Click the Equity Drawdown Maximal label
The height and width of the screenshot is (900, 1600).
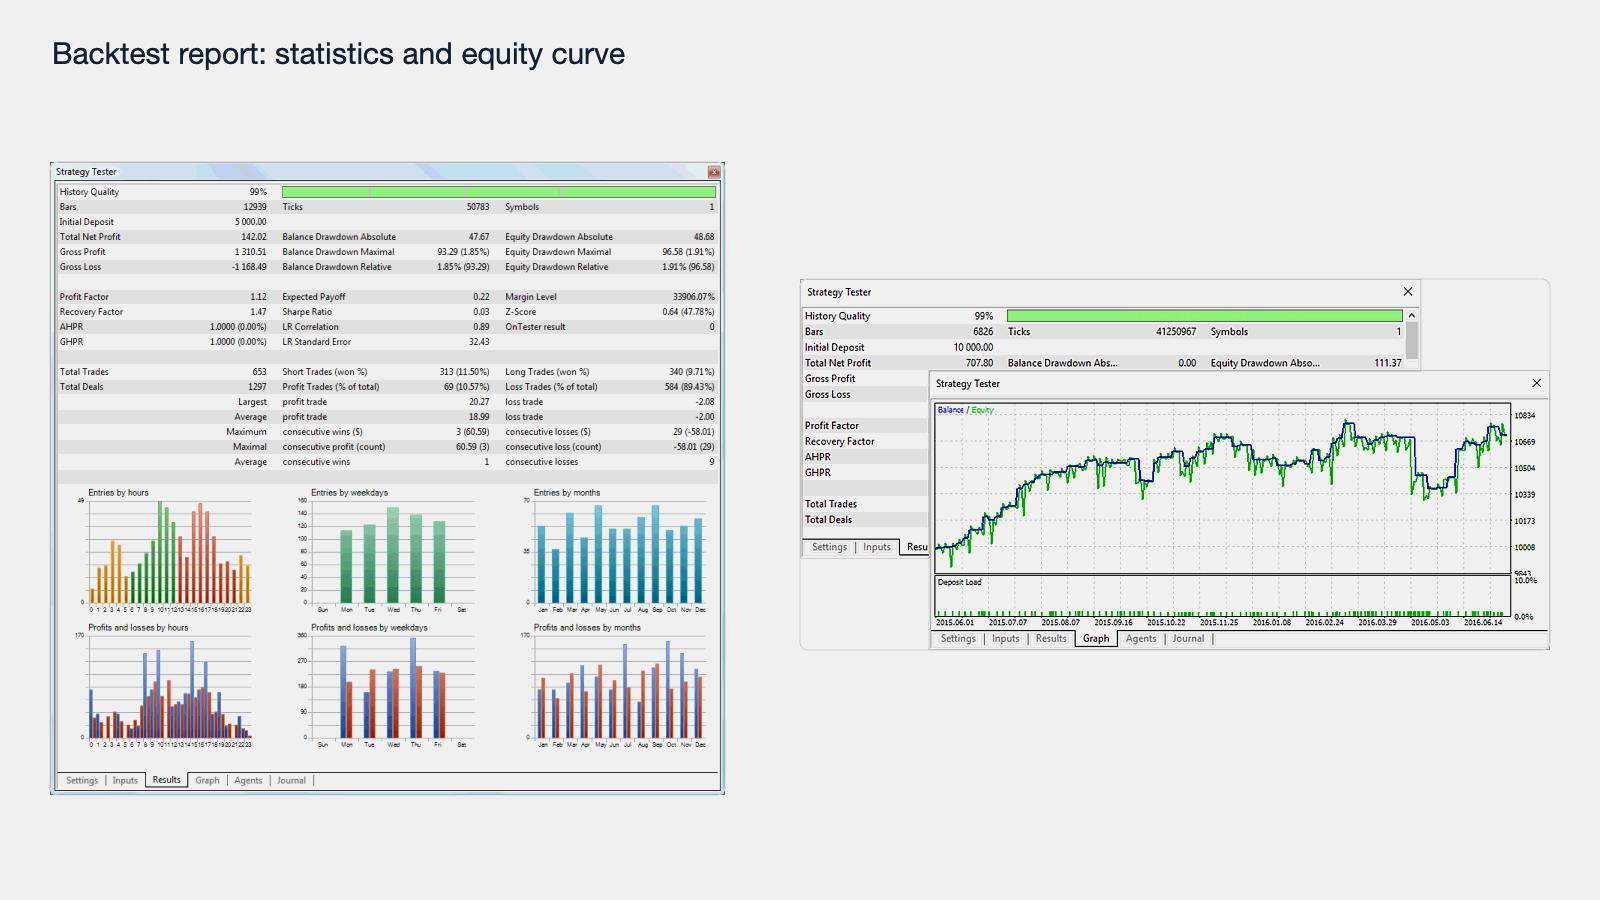coord(558,252)
